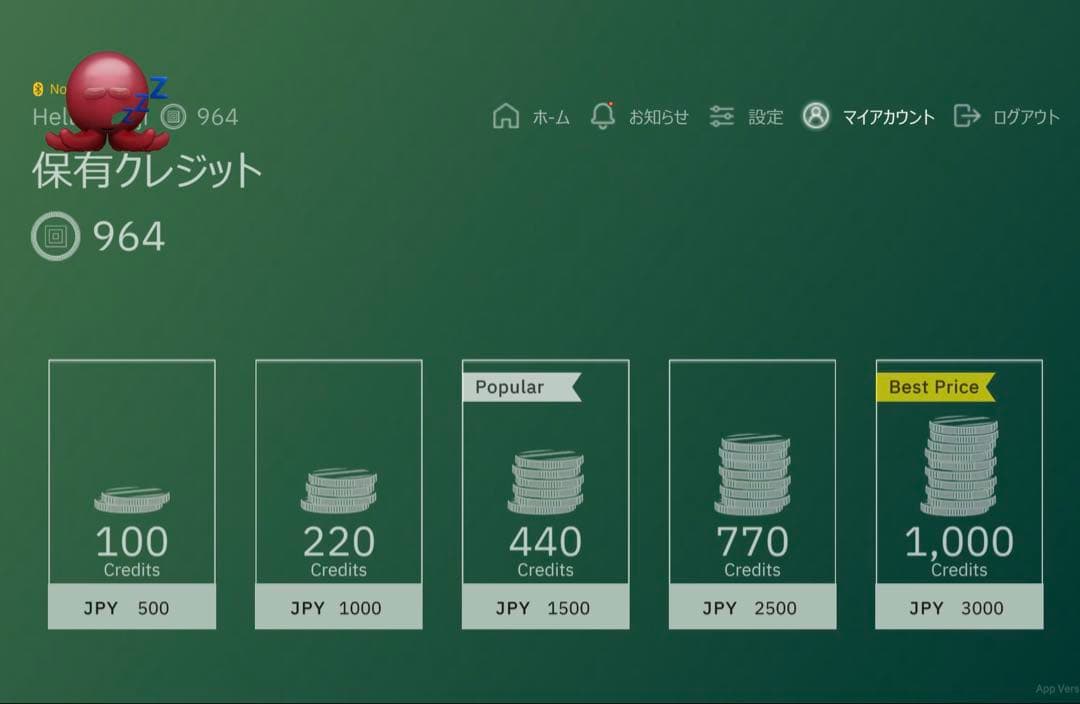Click the App Version text at bottom right
The height and width of the screenshot is (704, 1080).
pyautogui.click(x=1055, y=688)
